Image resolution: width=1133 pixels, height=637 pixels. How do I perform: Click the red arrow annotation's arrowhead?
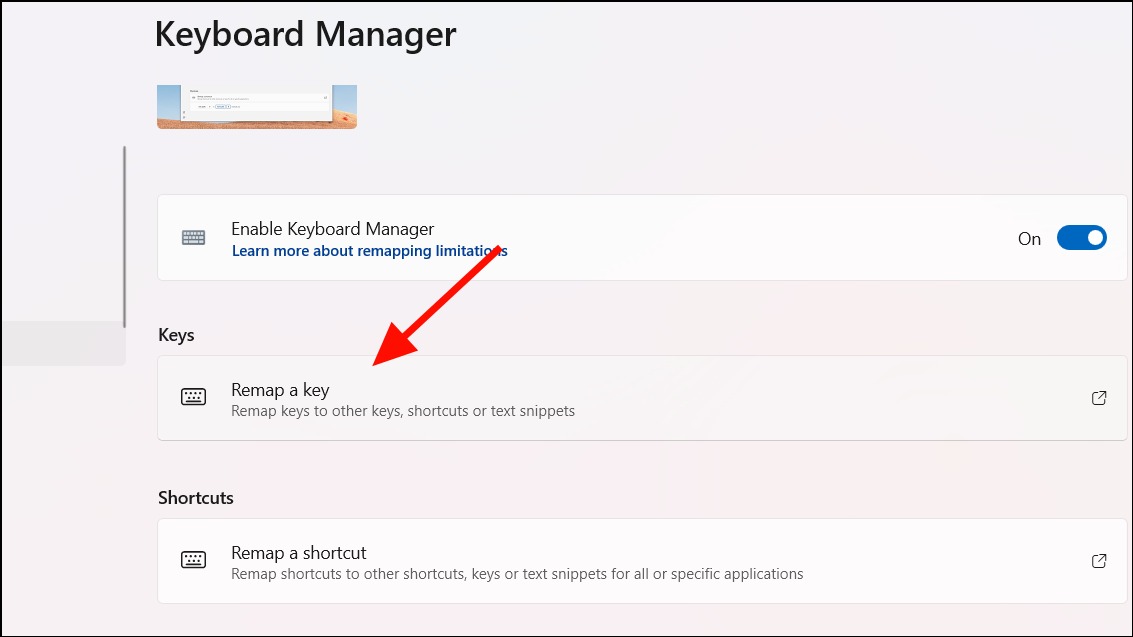(395, 343)
